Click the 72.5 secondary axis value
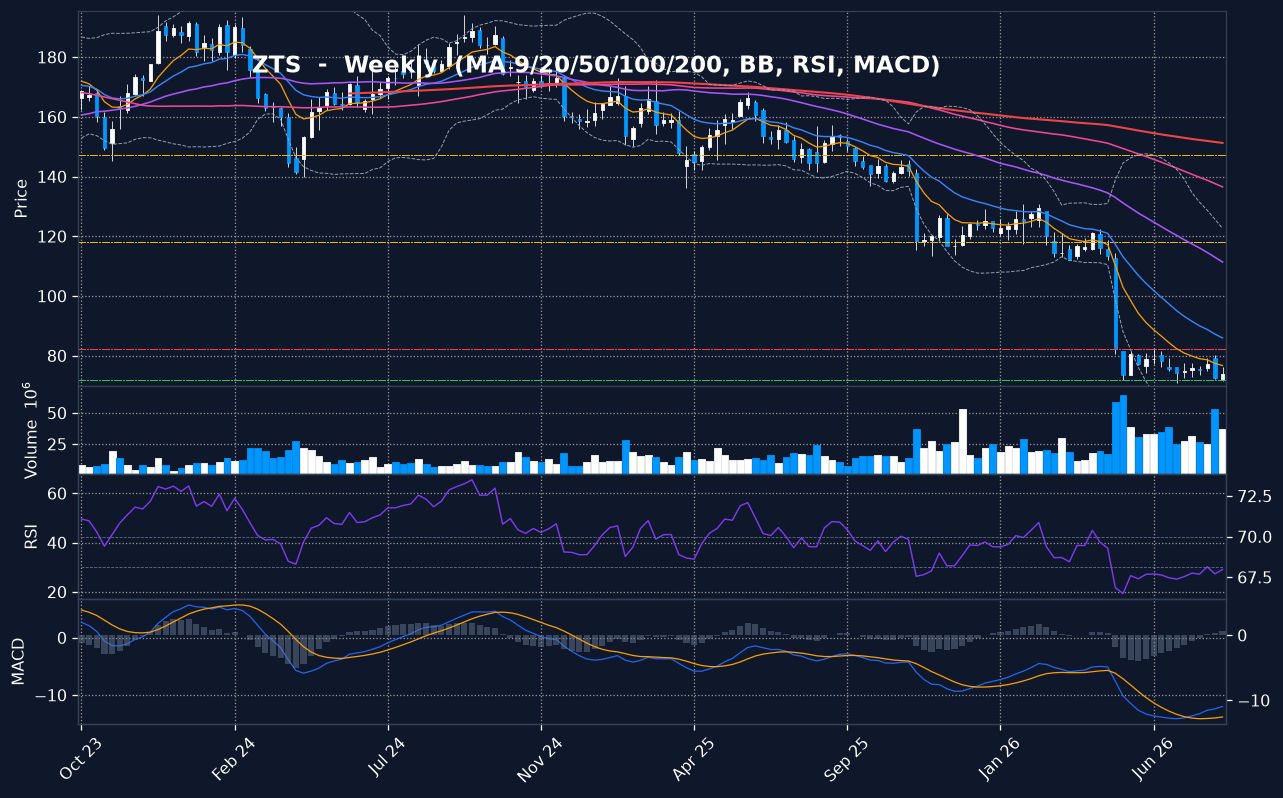 point(1253,496)
